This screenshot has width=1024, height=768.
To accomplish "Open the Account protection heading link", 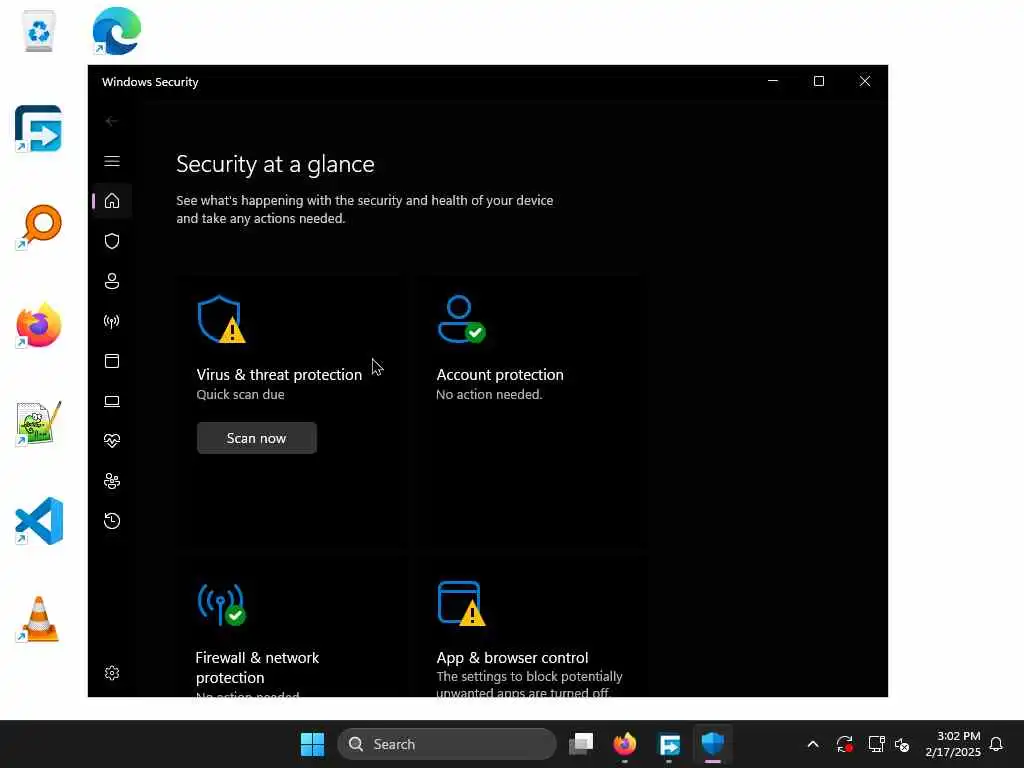I will click(x=500, y=375).
